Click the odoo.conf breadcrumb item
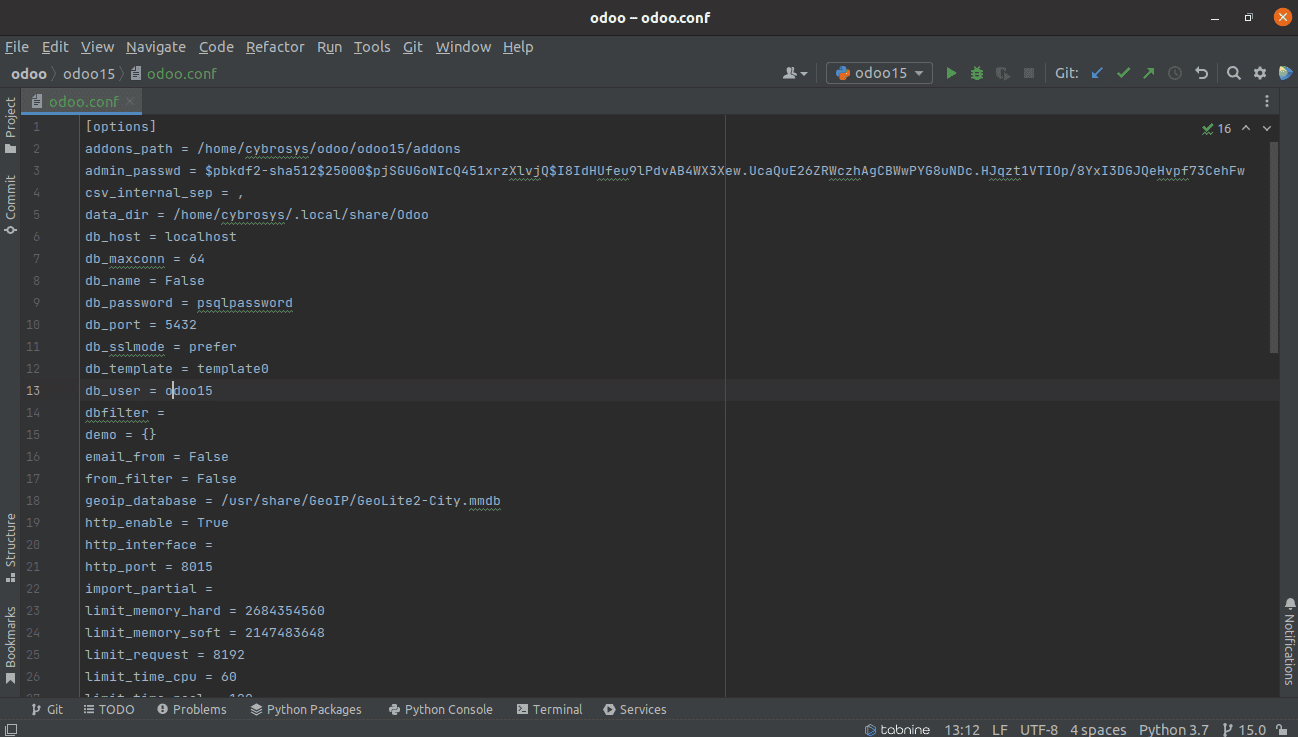Screen dimensions: 1298x737 (x=174, y=73)
